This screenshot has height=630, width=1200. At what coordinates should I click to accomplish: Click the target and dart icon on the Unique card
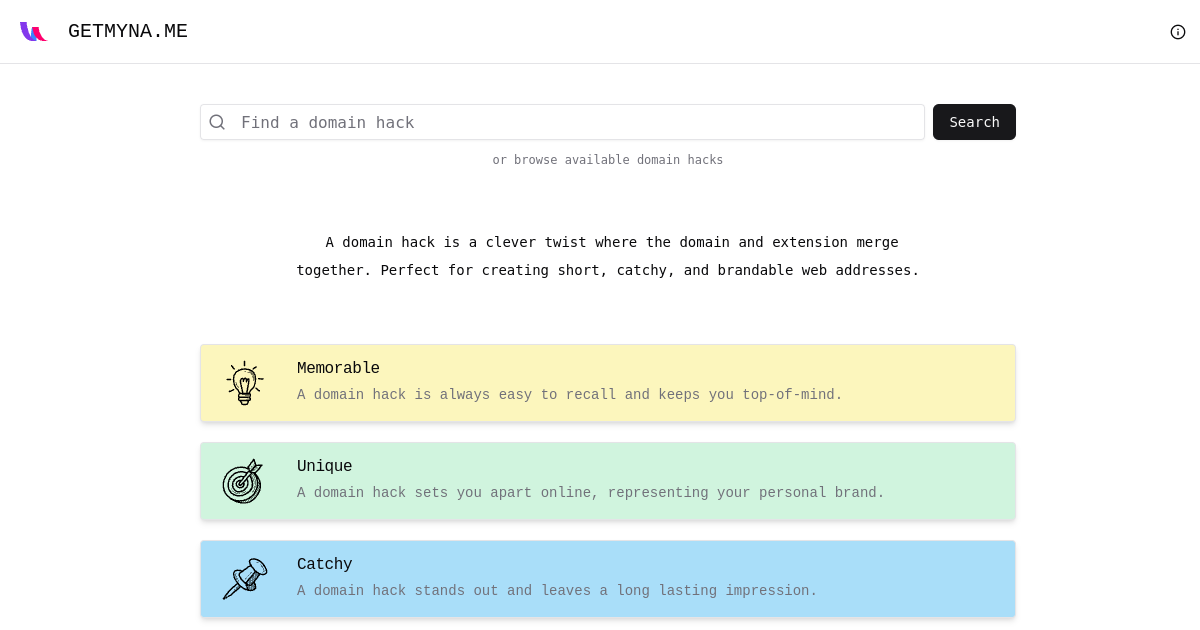tap(242, 481)
